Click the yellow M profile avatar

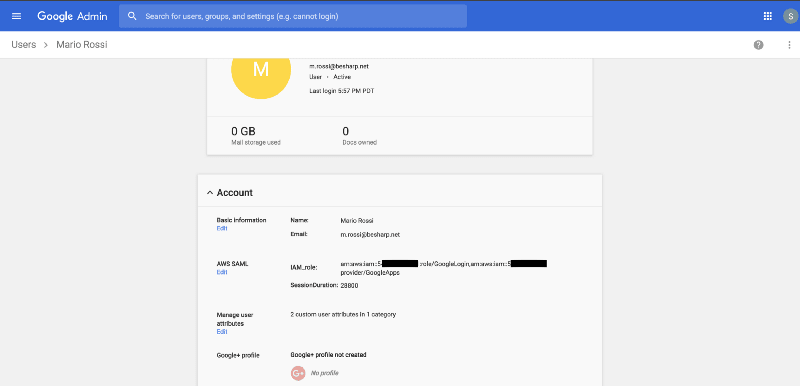[x=261, y=70]
